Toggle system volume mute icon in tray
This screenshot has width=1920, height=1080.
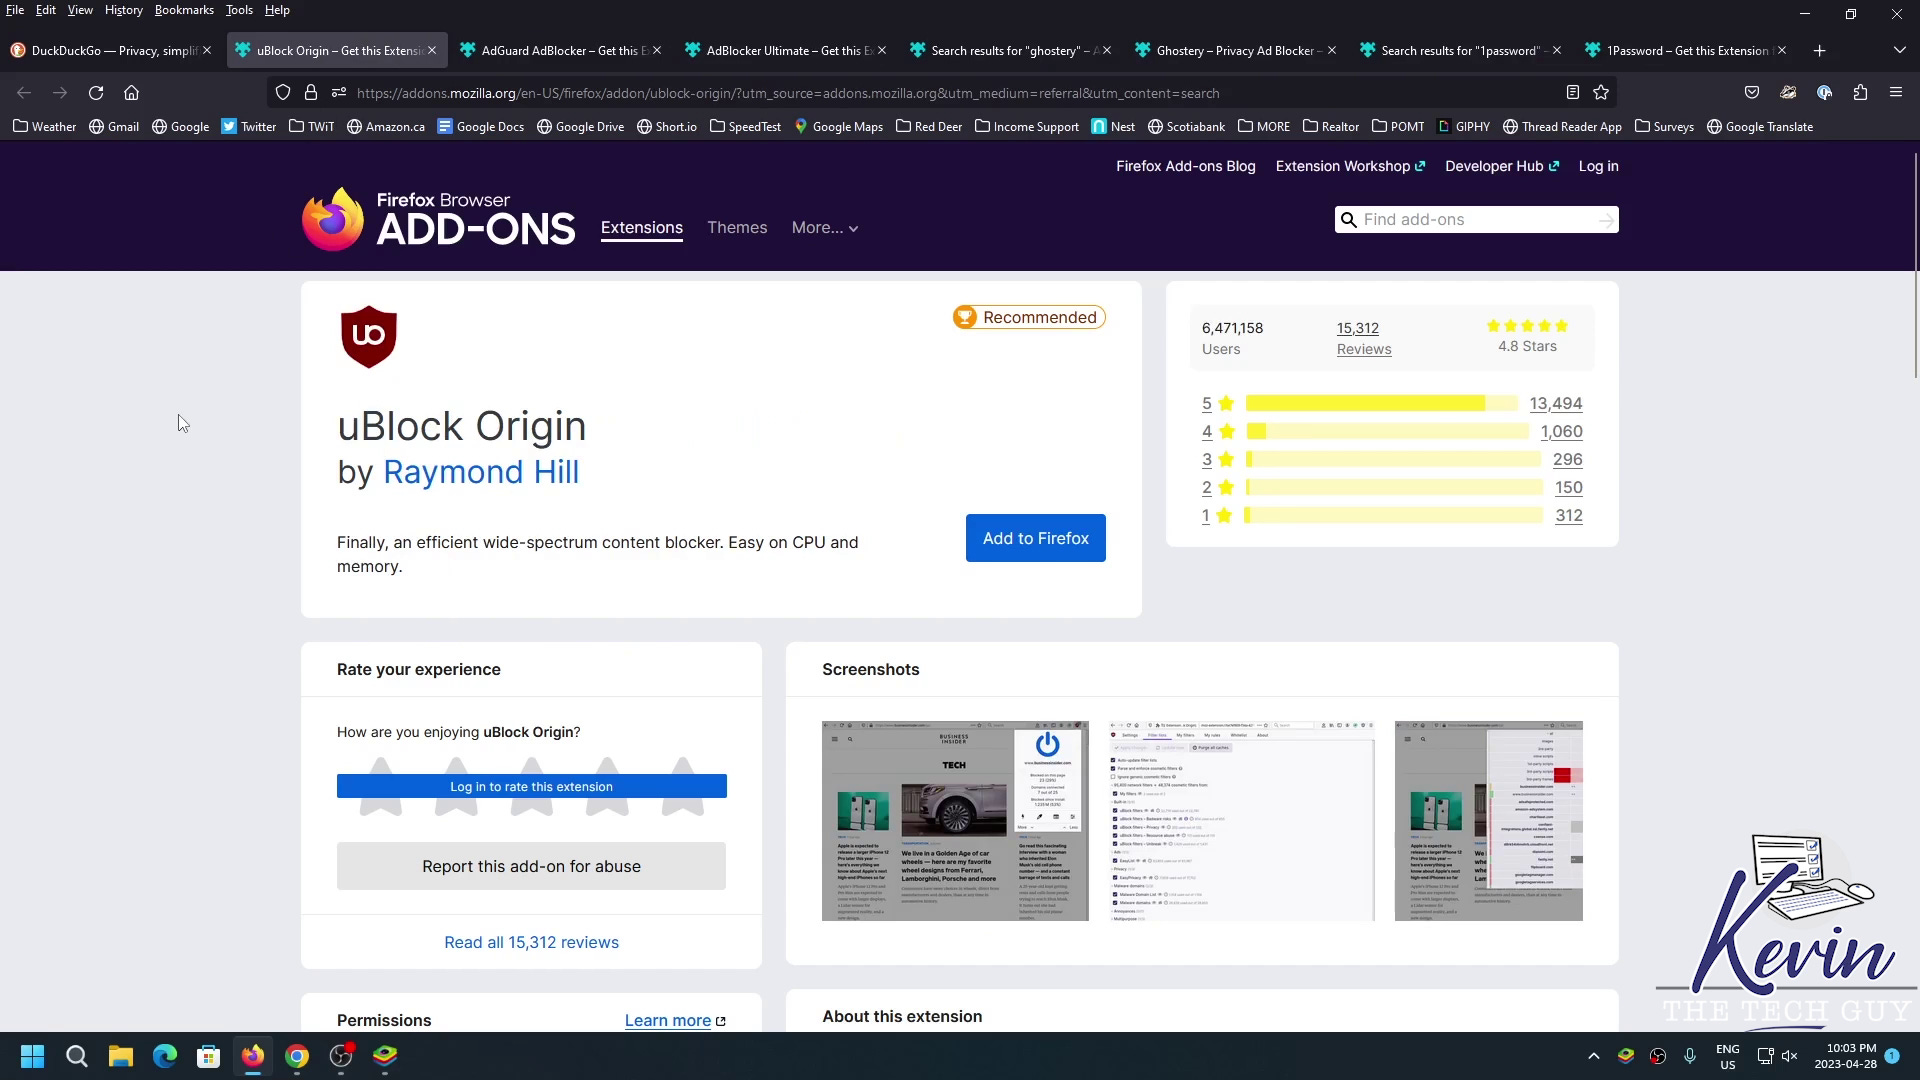(x=1790, y=1056)
